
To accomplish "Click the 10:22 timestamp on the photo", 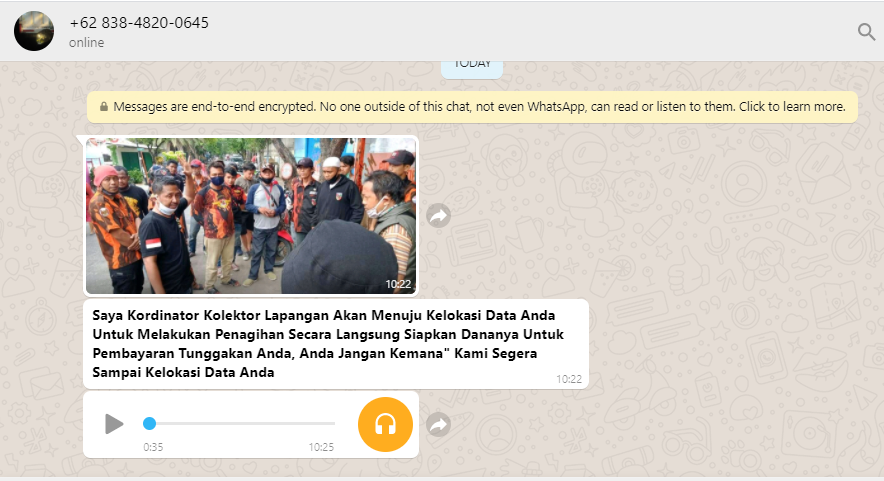I will coord(398,284).
